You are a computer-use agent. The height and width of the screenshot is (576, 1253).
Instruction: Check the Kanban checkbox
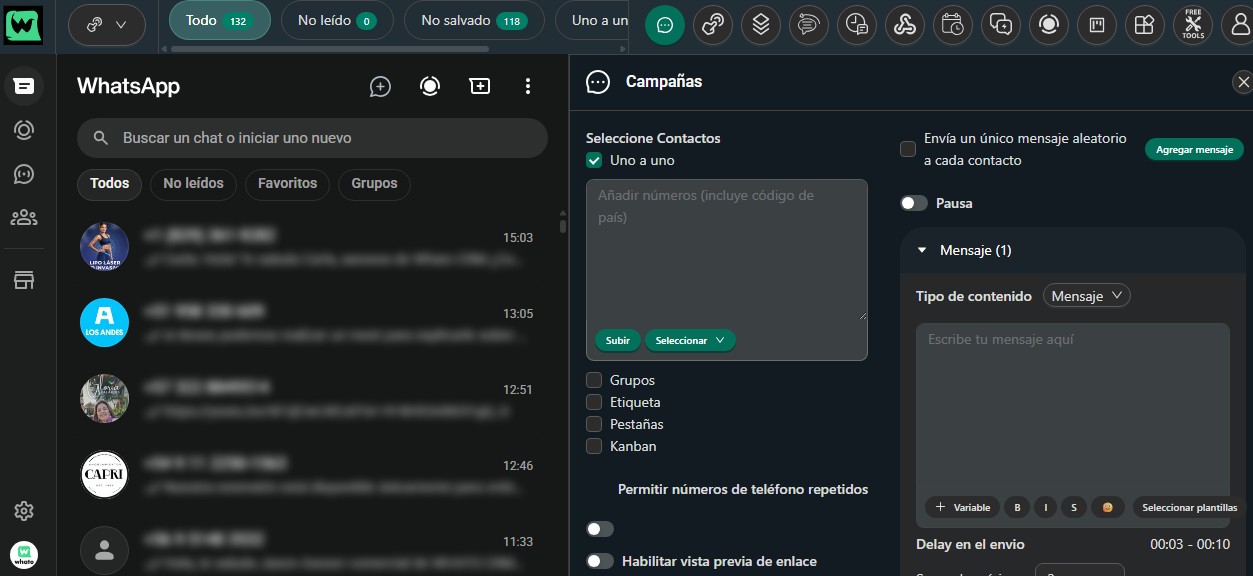(x=594, y=446)
